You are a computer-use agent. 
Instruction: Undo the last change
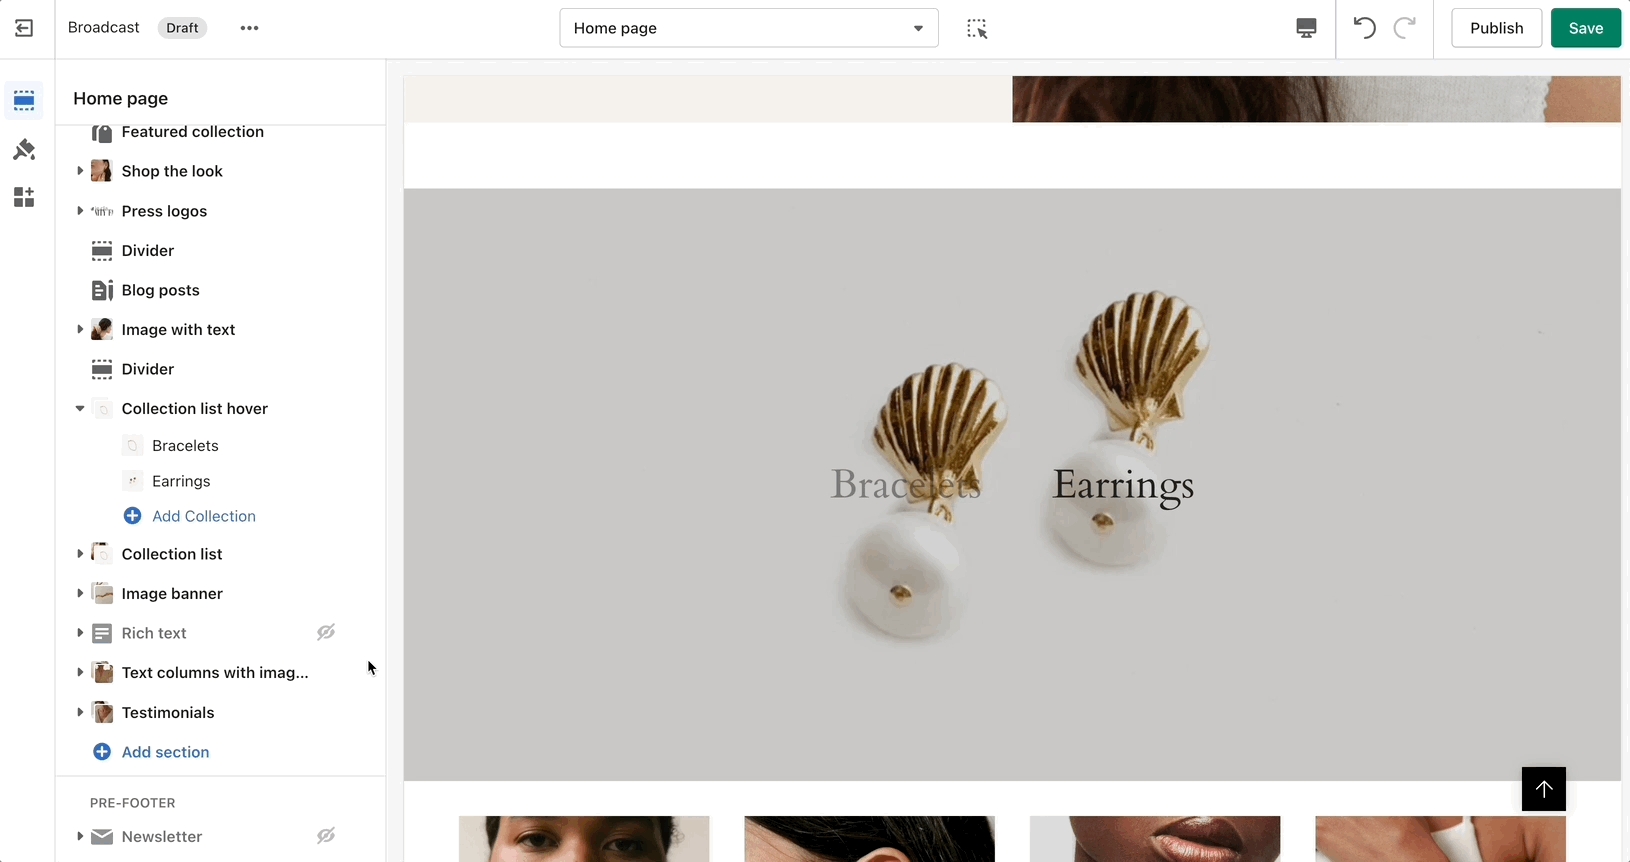[x=1364, y=28]
